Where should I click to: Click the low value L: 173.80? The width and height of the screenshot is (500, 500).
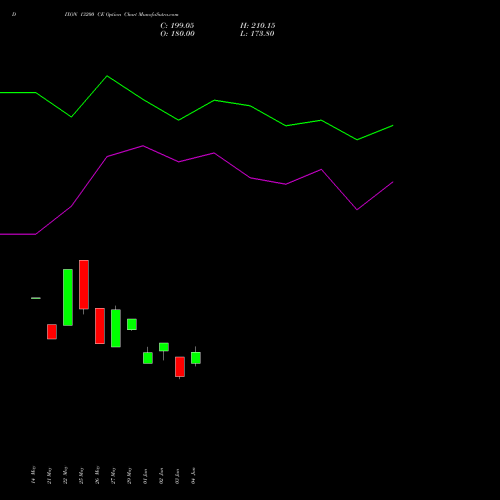coord(257,34)
